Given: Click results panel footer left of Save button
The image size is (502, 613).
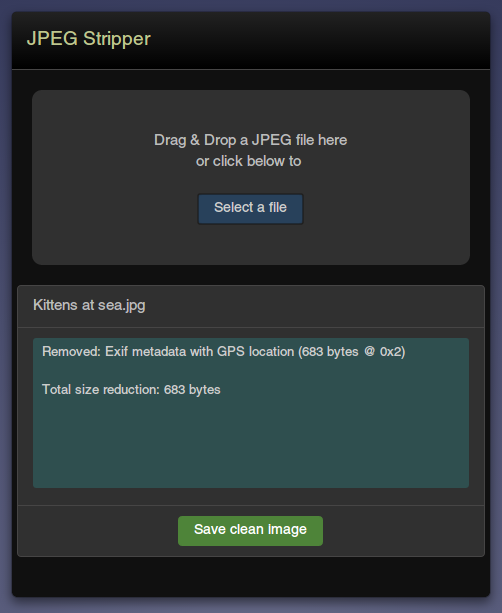Looking at the screenshot, I should coord(98,531).
